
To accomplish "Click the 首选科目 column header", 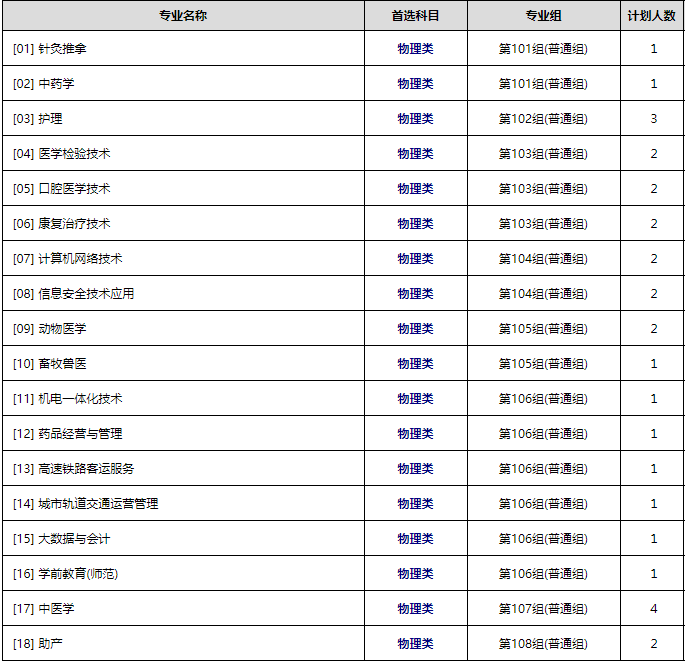I will [x=415, y=16].
